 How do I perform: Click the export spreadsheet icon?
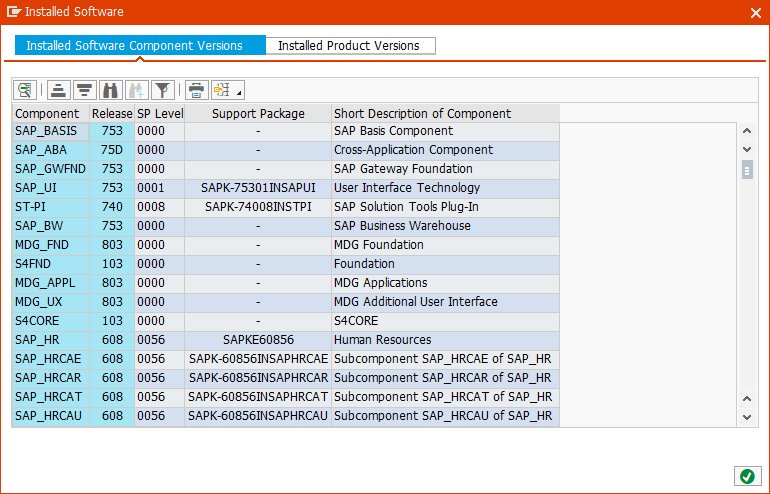click(x=221, y=90)
